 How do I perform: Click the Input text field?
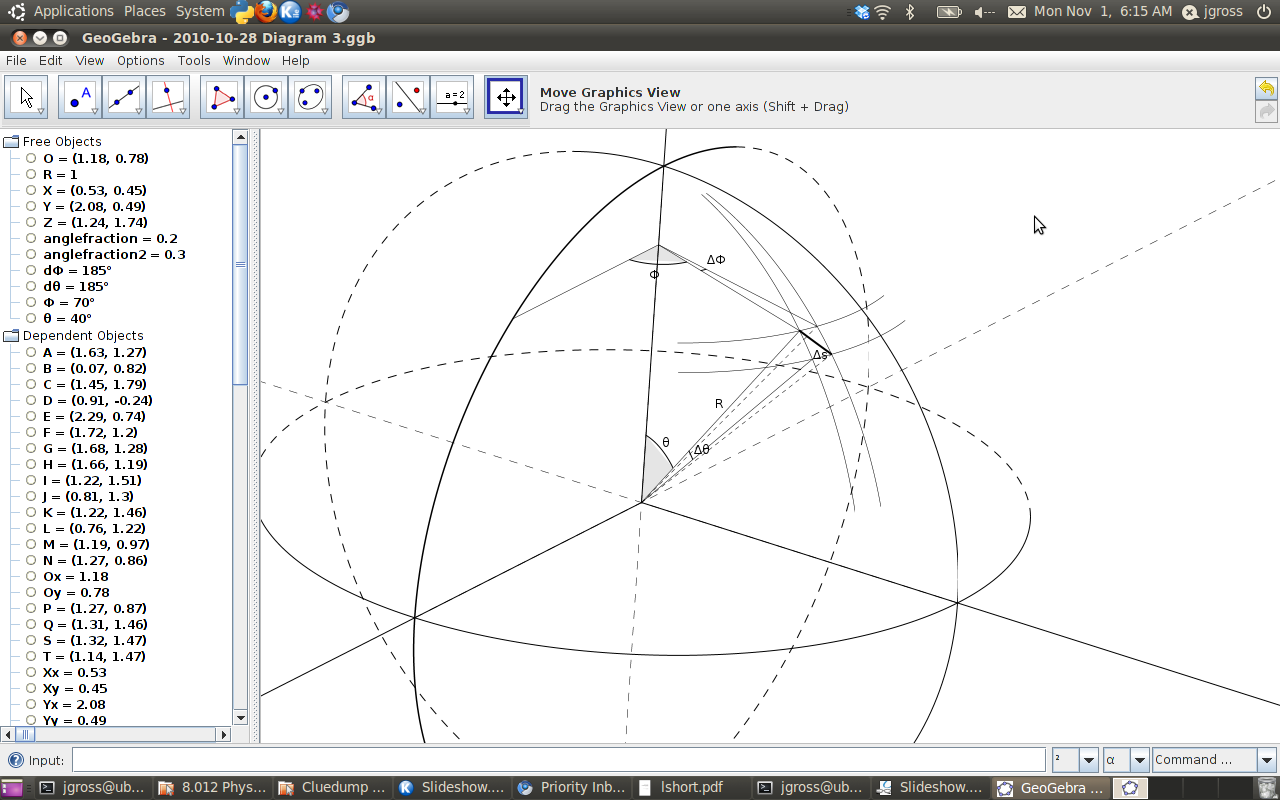[558, 760]
